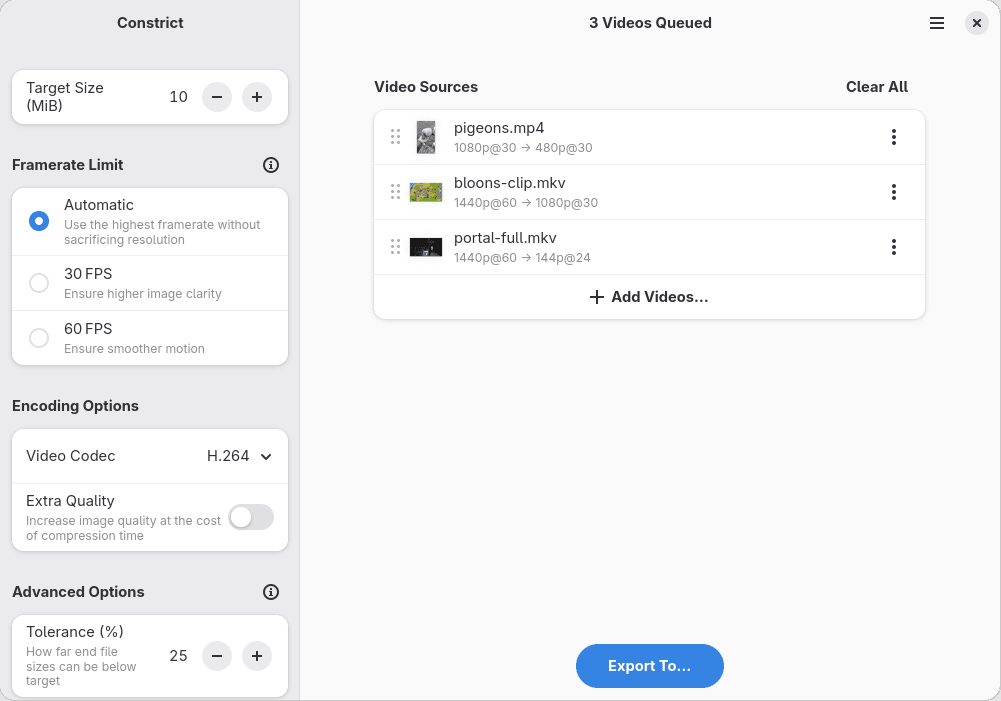Image resolution: width=1001 pixels, height=701 pixels.
Task: Click portal-full.mkv video thumbnail
Action: pos(426,247)
